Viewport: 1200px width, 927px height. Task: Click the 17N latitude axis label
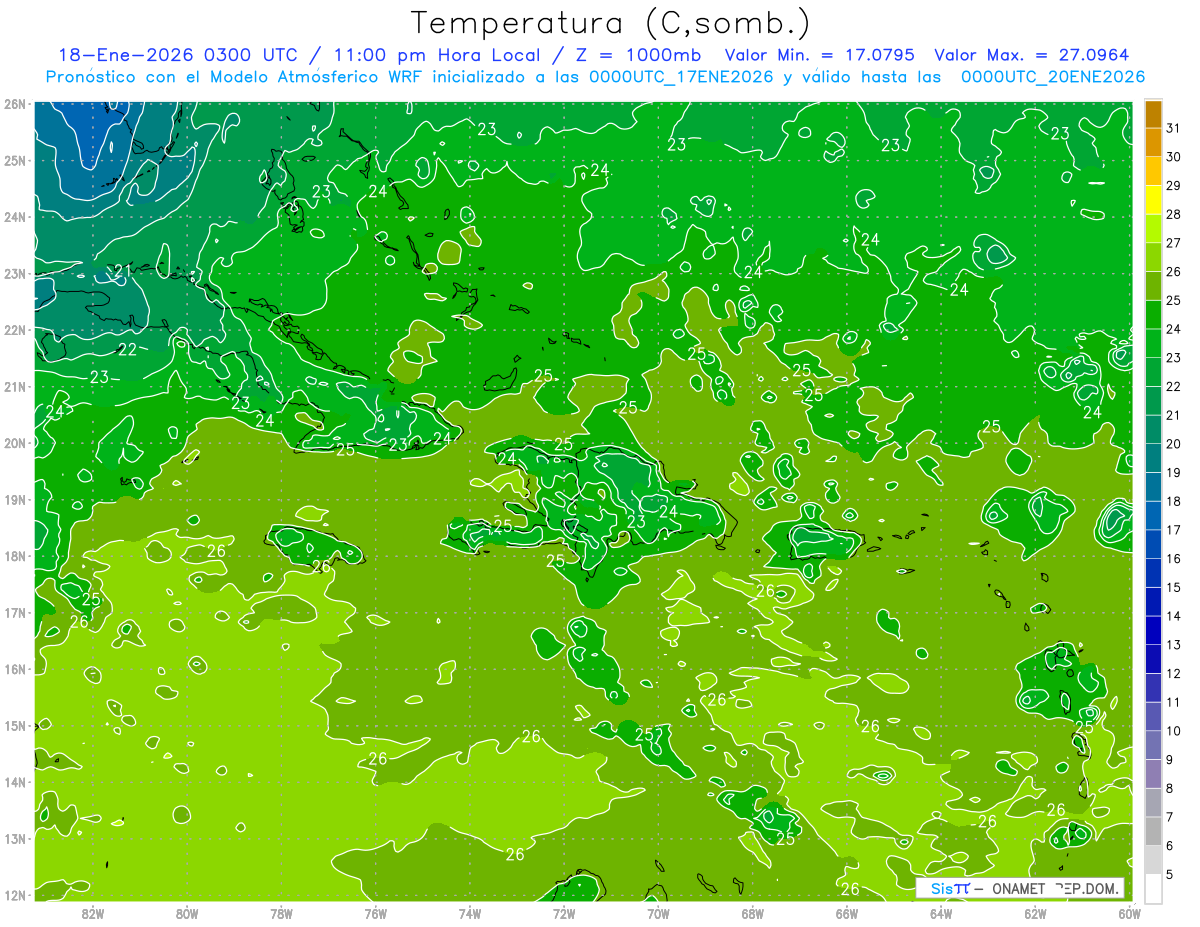coord(15,613)
